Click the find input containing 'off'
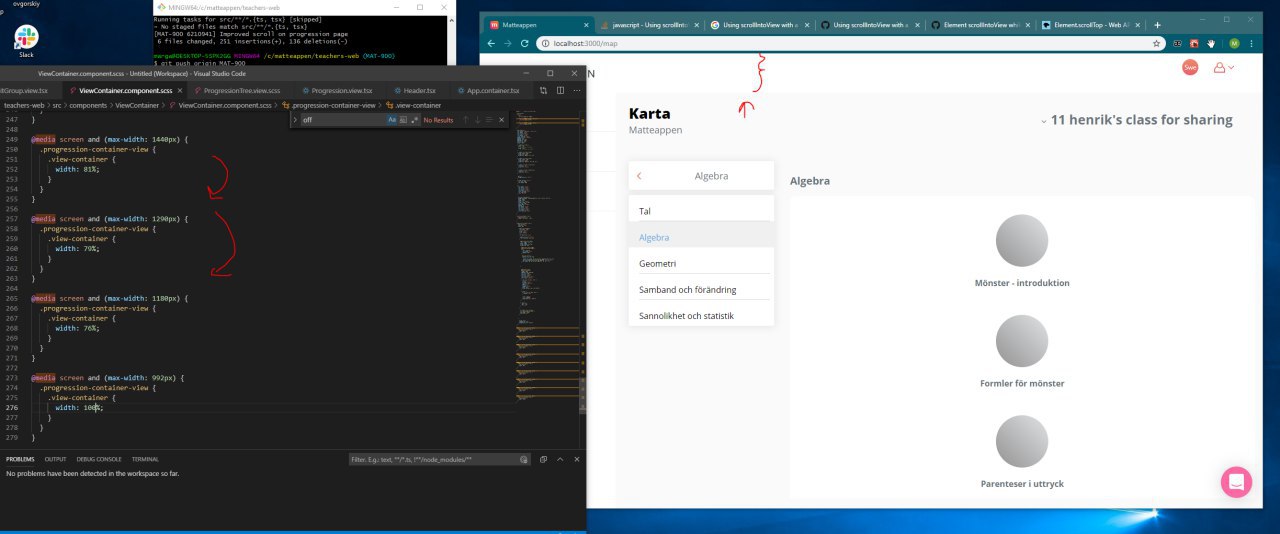 click(342, 119)
